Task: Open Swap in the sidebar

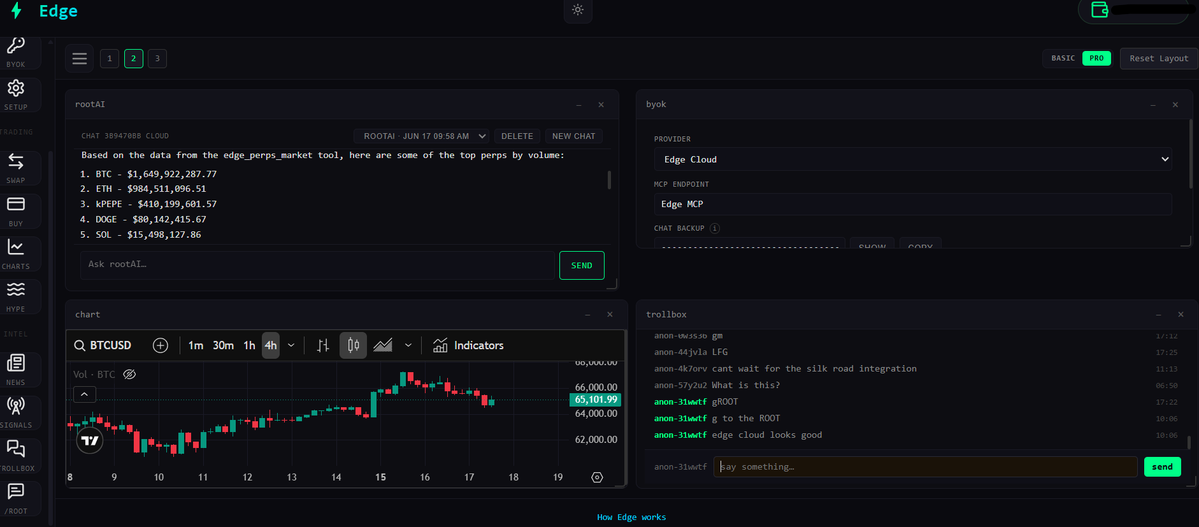Action: coord(16,168)
